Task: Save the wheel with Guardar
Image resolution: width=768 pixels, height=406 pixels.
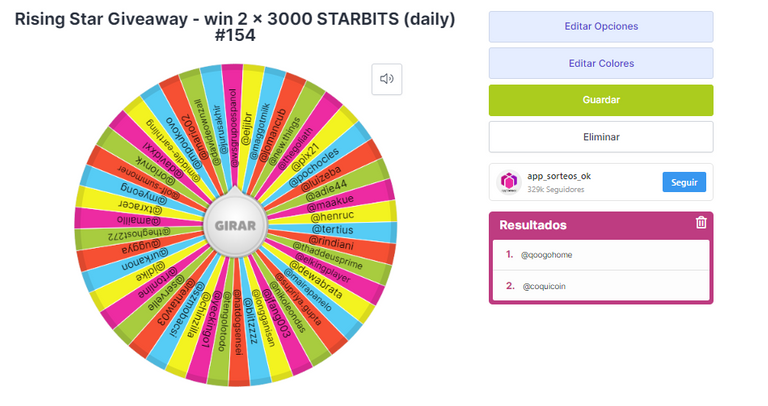Action: tap(601, 100)
